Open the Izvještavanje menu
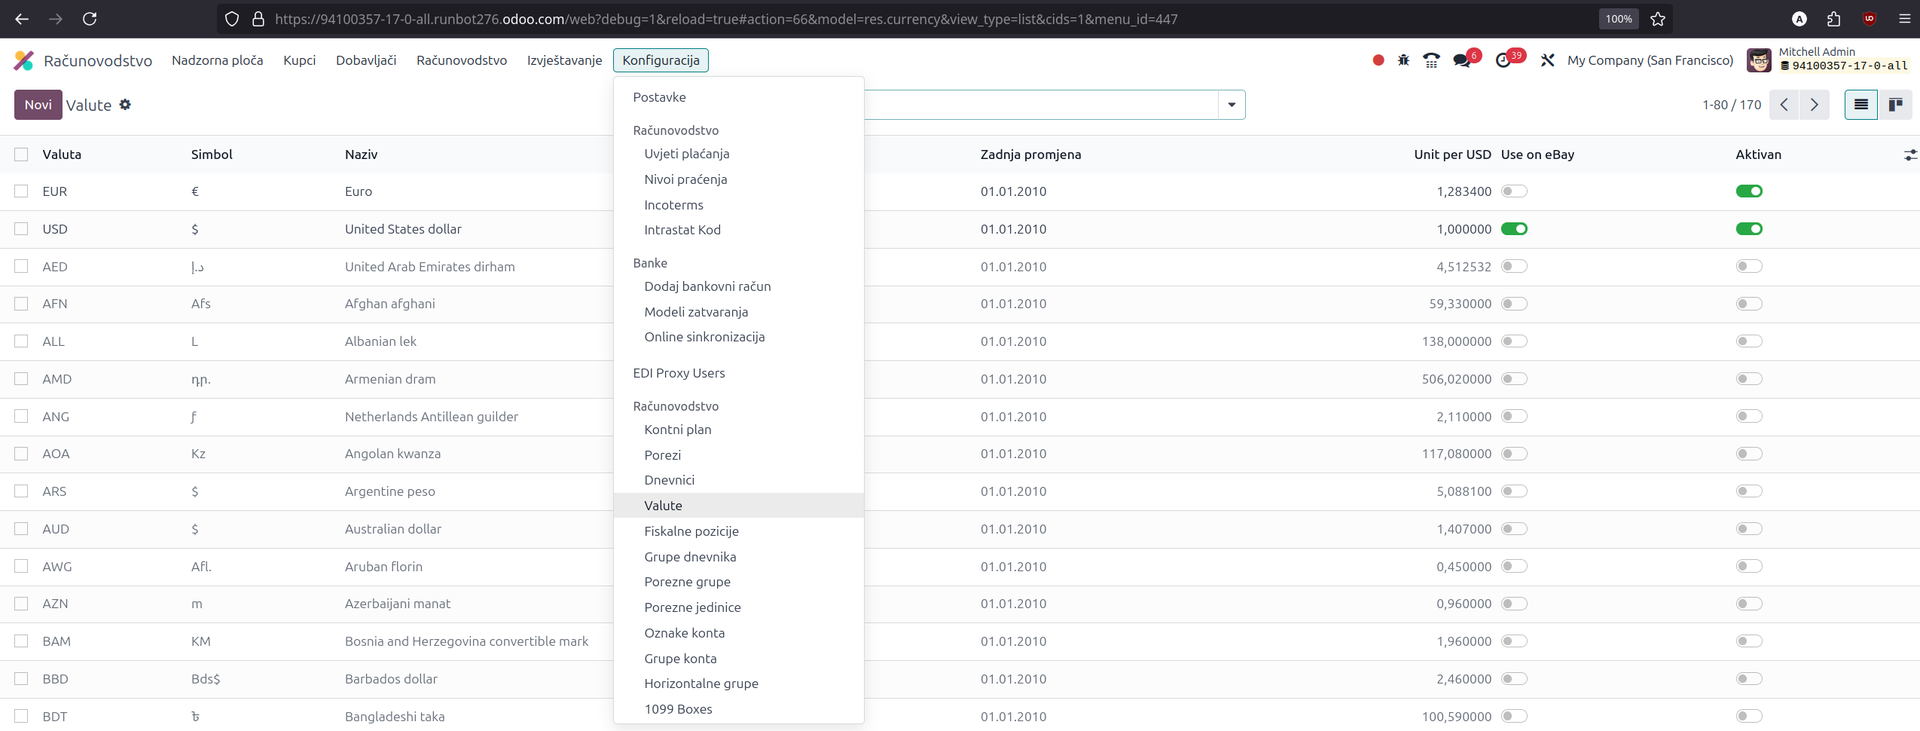Image resolution: width=1920 pixels, height=731 pixels. pos(564,60)
